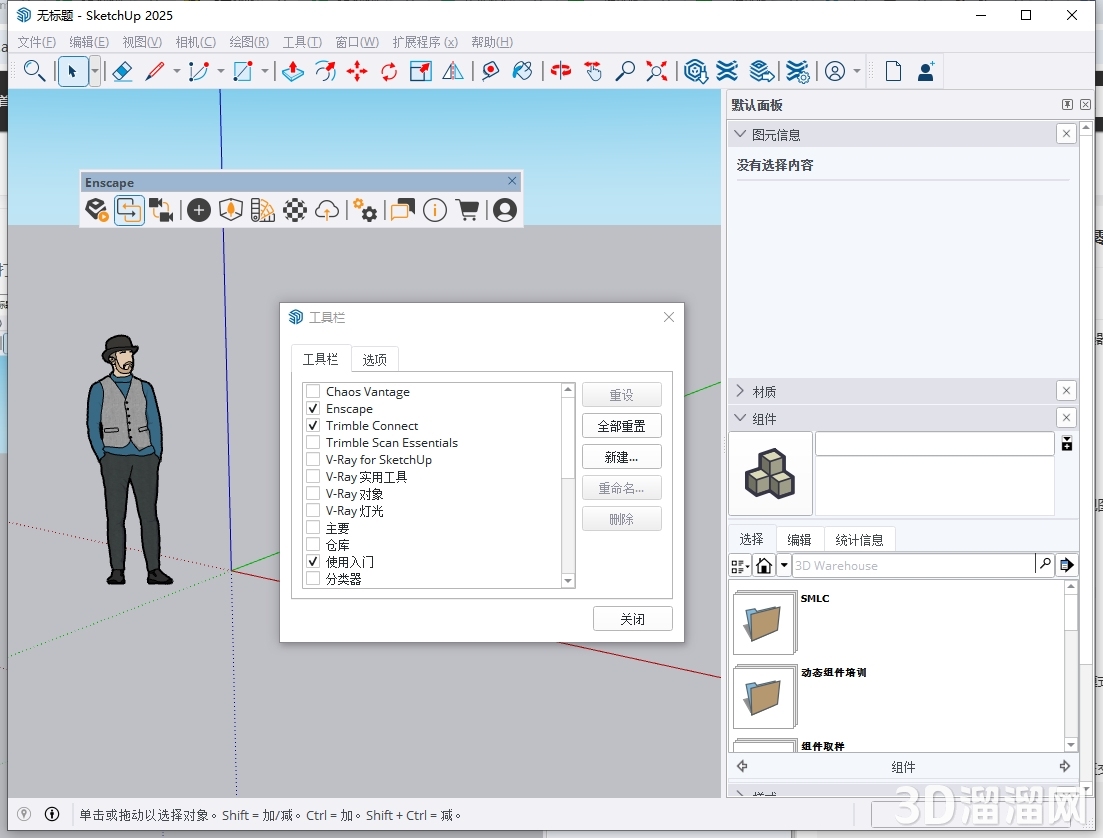
Task: Click the 3D Warehouse search field
Action: coord(914,565)
